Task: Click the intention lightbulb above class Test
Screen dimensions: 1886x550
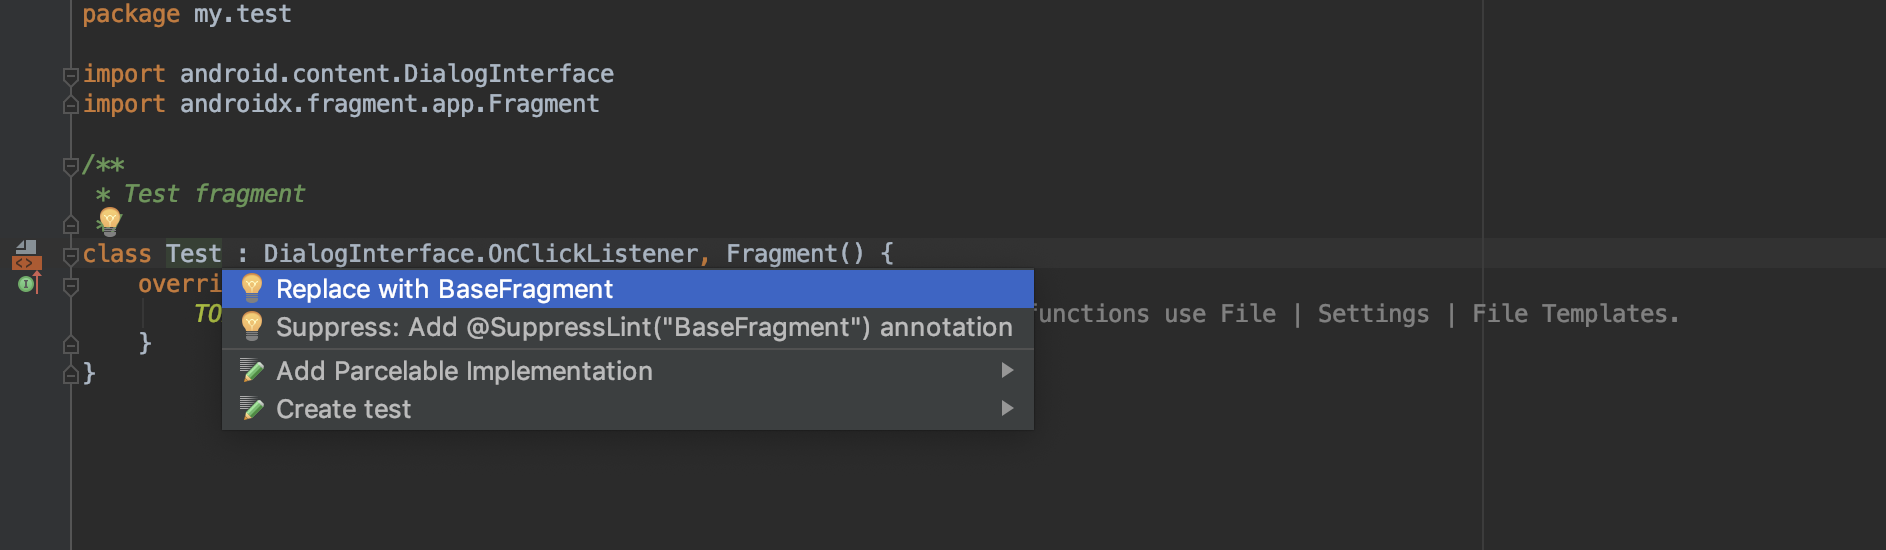Action: click(110, 221)
